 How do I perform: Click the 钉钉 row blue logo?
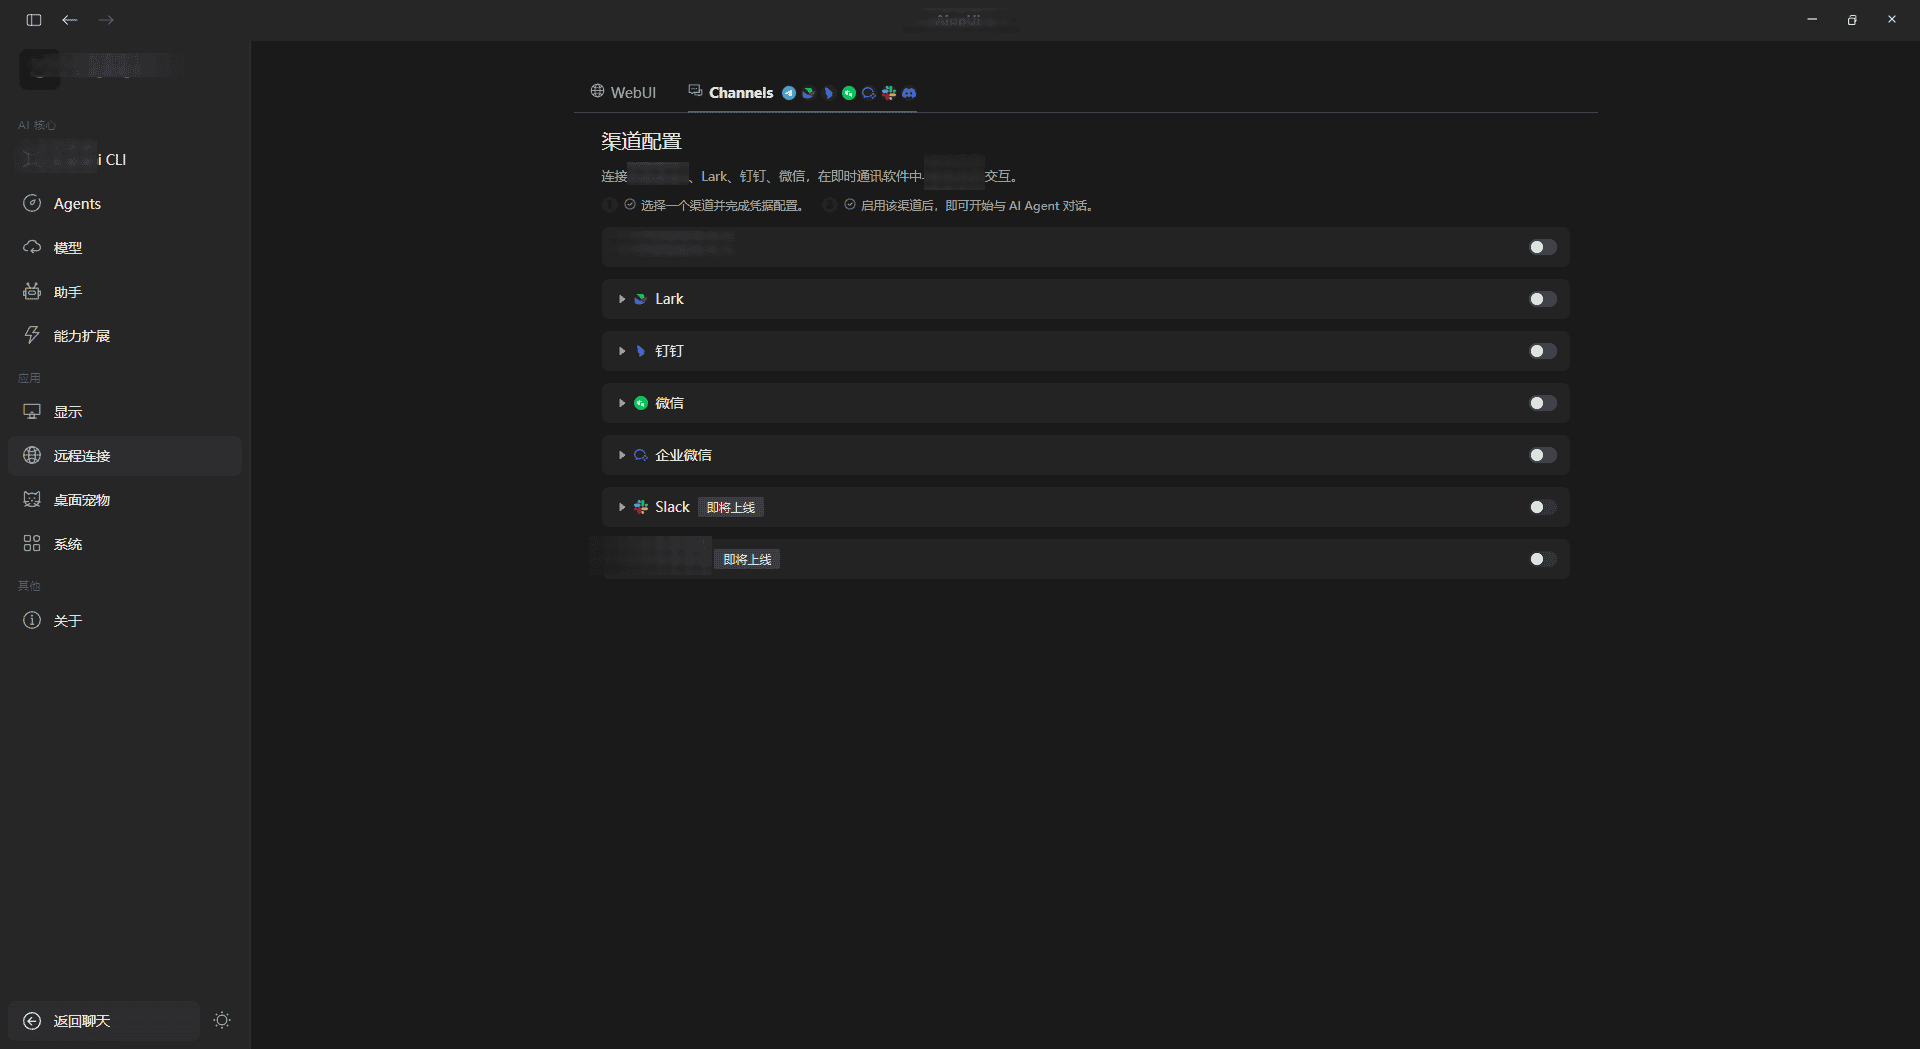click(x=641, y=351)
